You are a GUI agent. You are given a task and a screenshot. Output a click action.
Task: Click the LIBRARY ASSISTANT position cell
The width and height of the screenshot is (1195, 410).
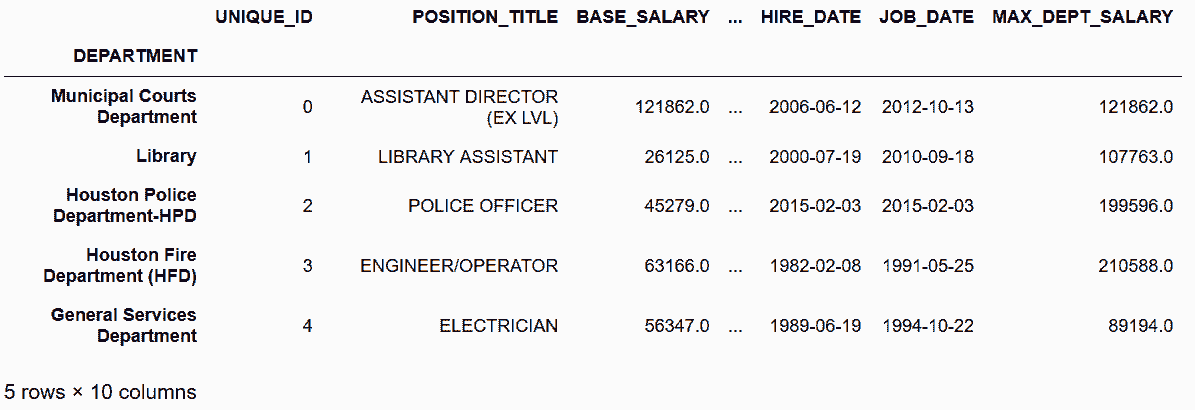pos(468,157)
